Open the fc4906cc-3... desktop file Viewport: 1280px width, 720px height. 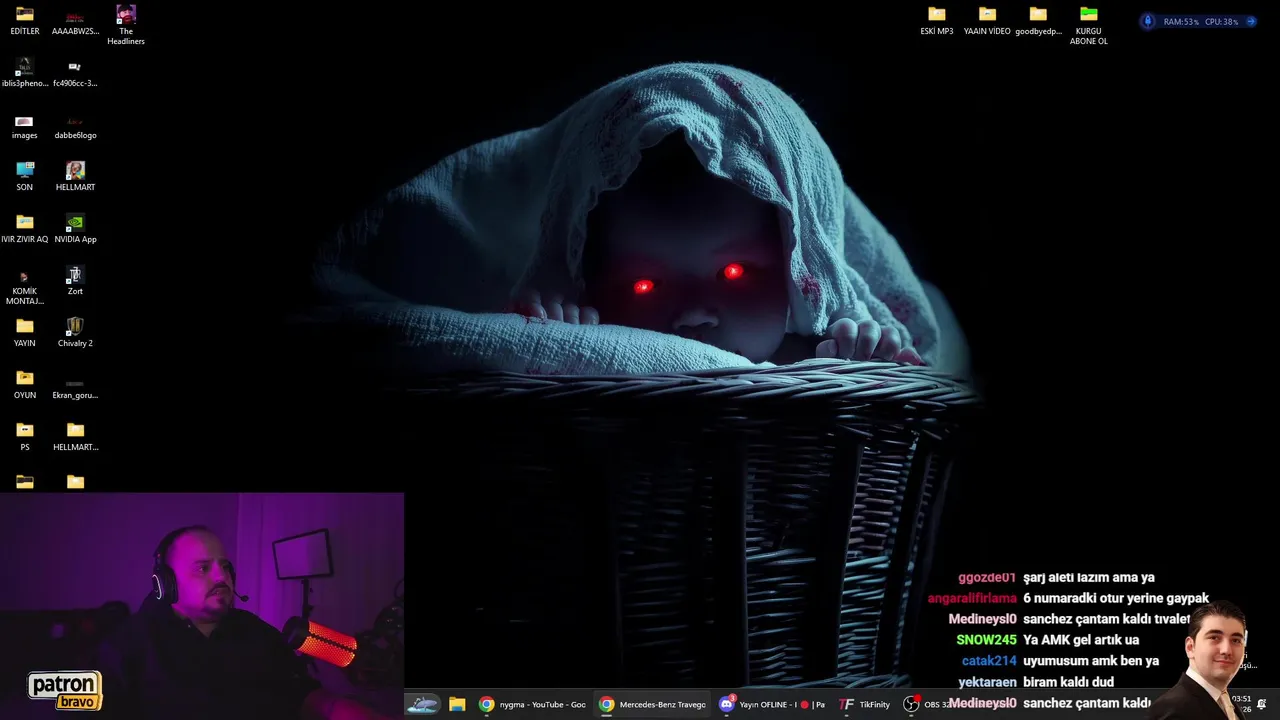[75, 73]
